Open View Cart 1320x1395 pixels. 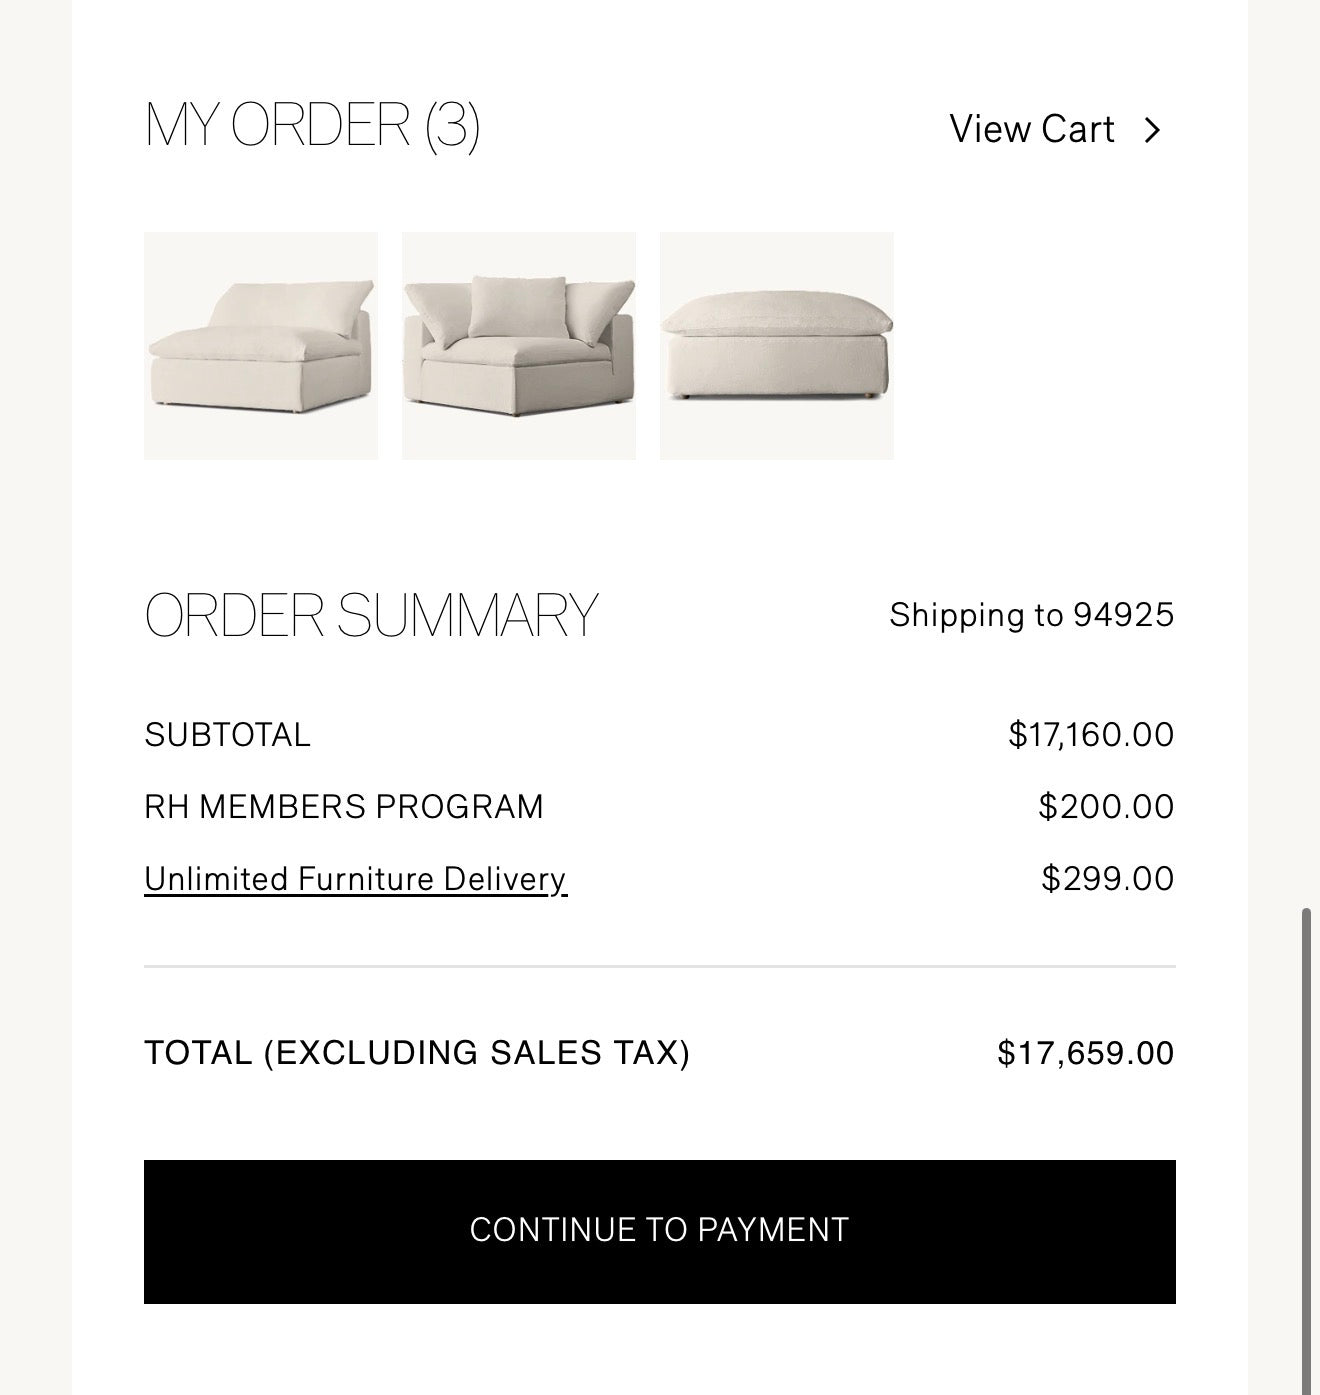pyautogui.click(x=1034, y=128)
